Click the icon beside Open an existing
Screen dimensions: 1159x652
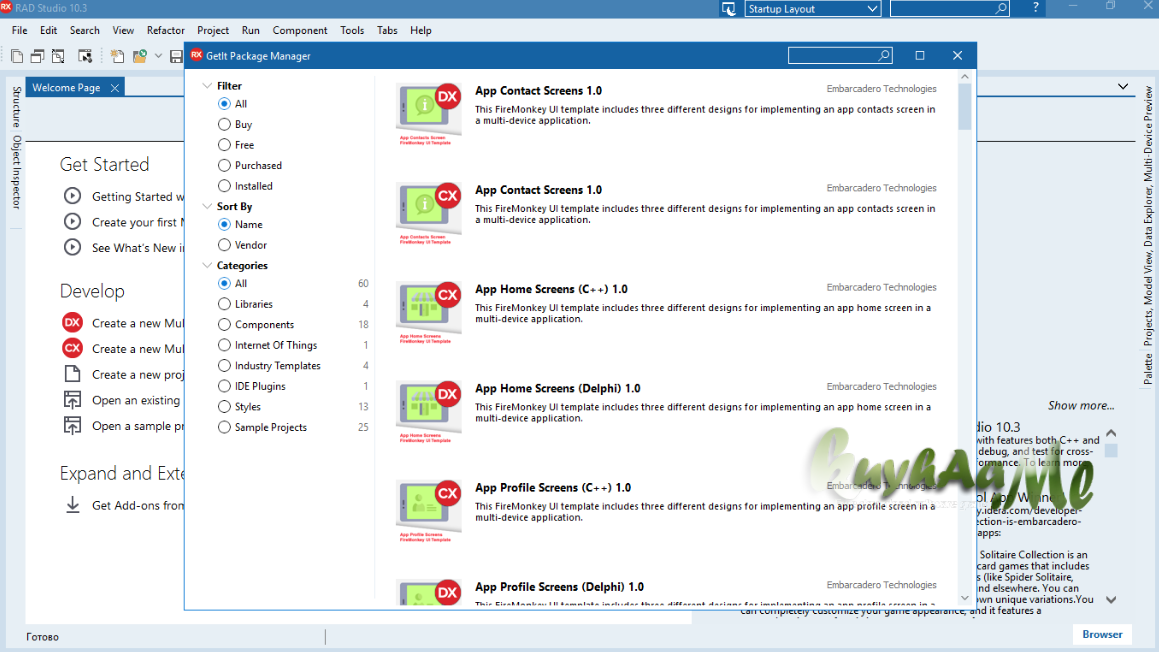tap(72, 400)
